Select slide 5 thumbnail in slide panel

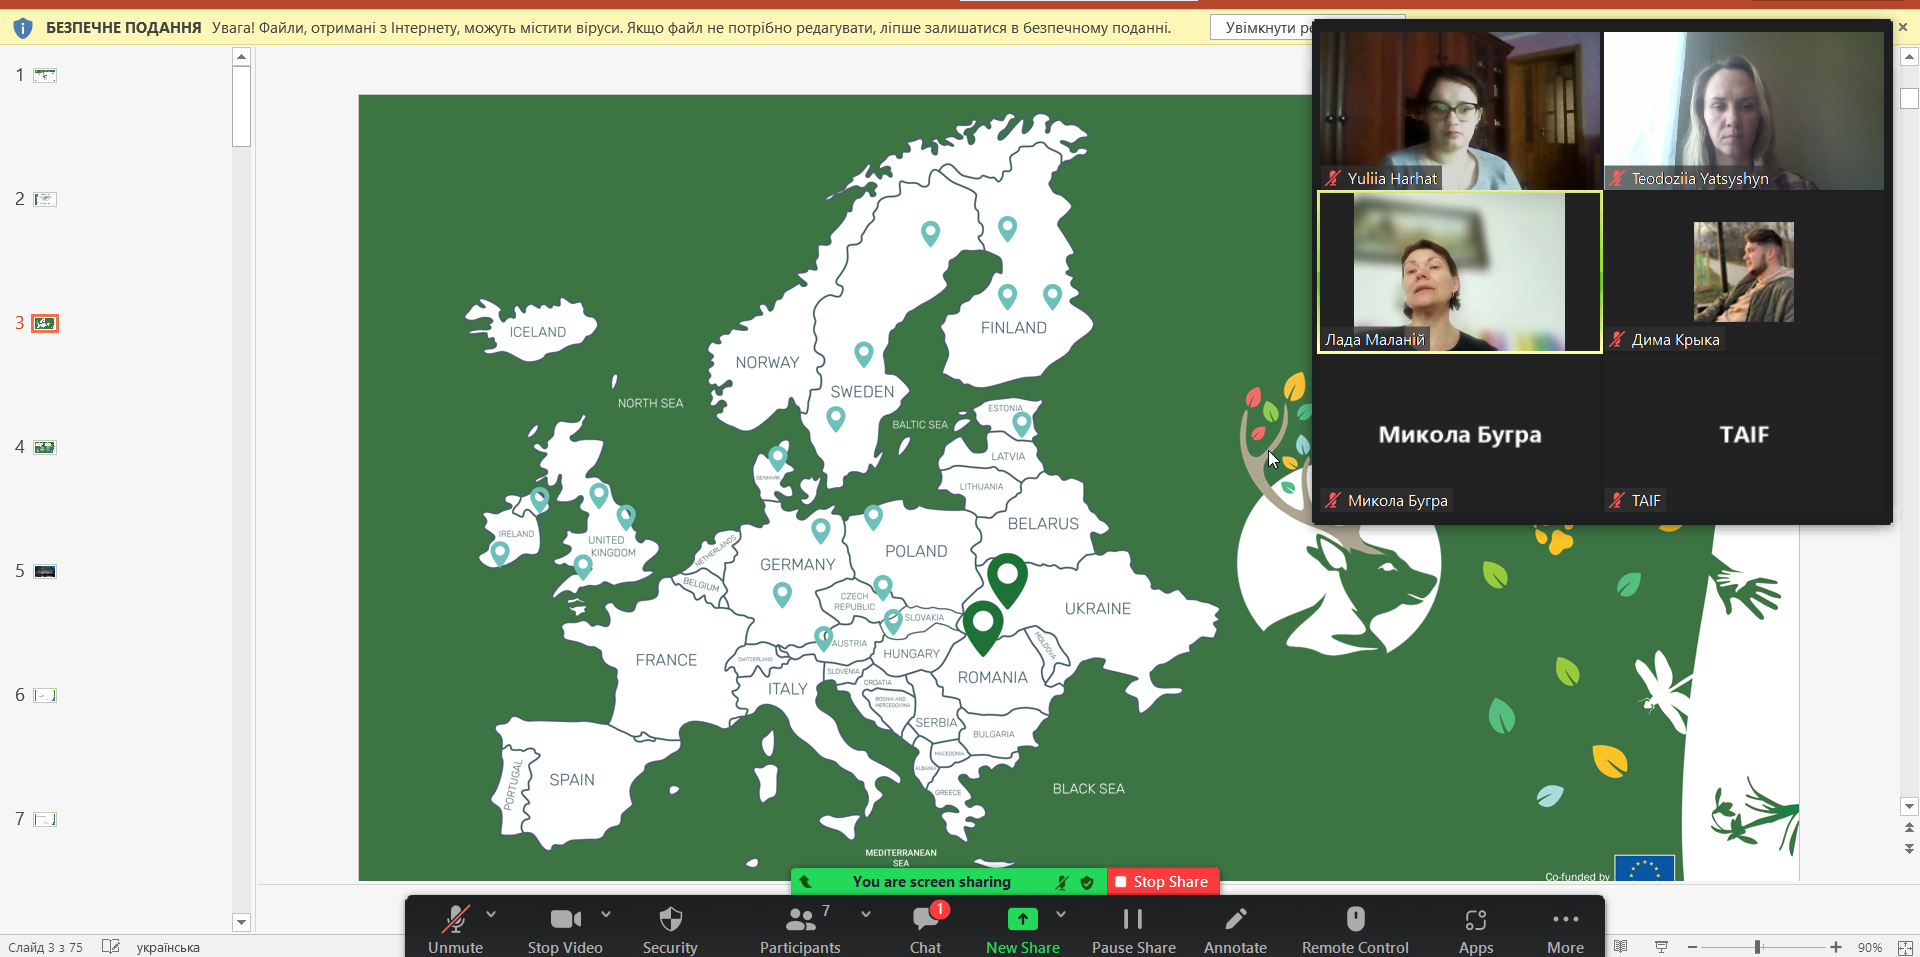(x=45, y=571)
